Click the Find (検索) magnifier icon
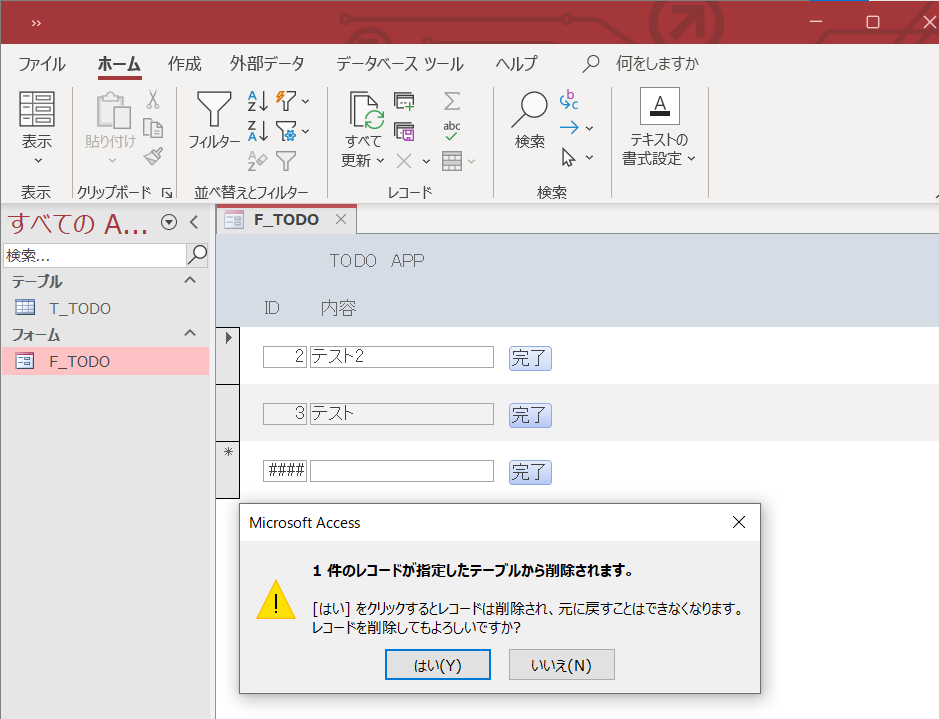Image resolution: width=939 pixels, height=719 pixels. [529, 110]
